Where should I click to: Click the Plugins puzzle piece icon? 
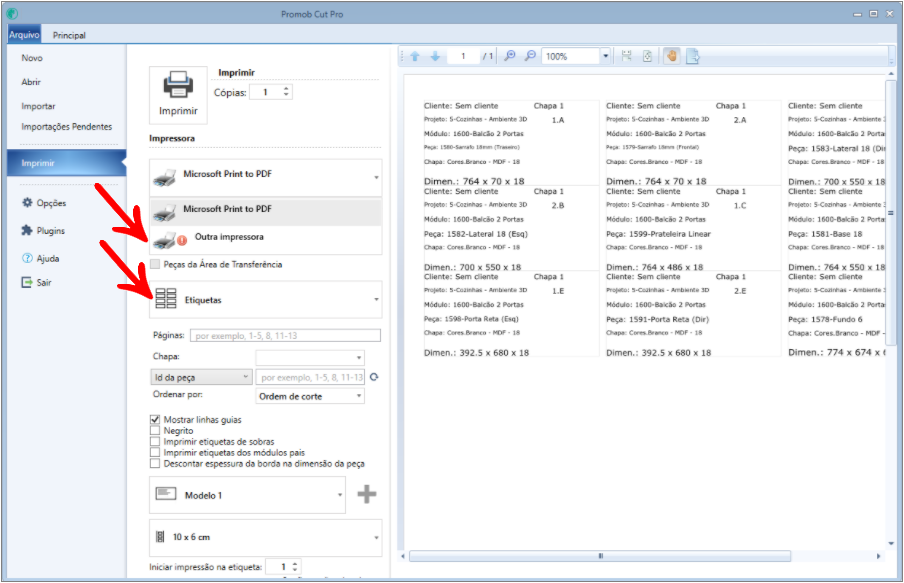coord(27,230)
